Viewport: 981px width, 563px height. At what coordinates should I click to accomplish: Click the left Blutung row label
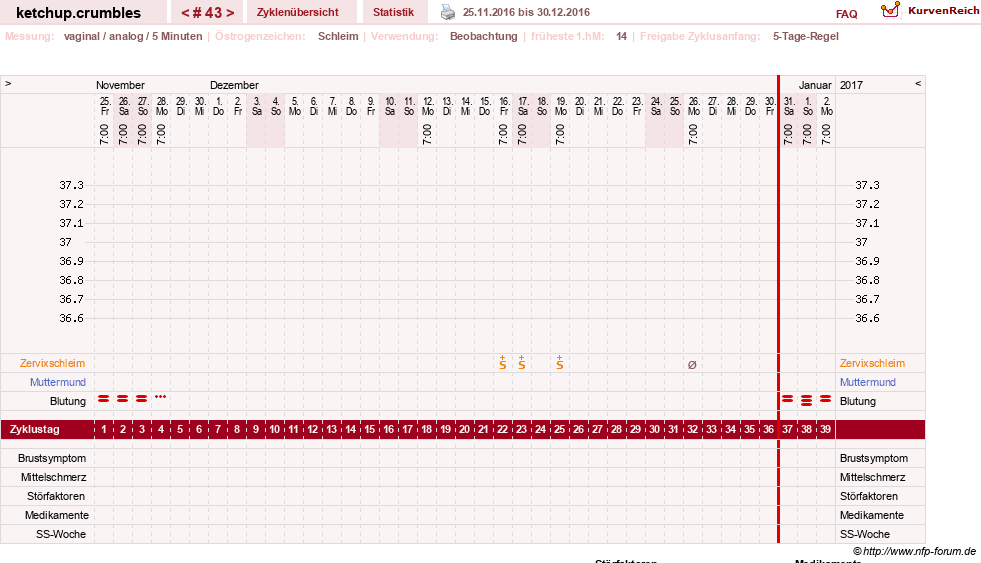click(68, 401)
